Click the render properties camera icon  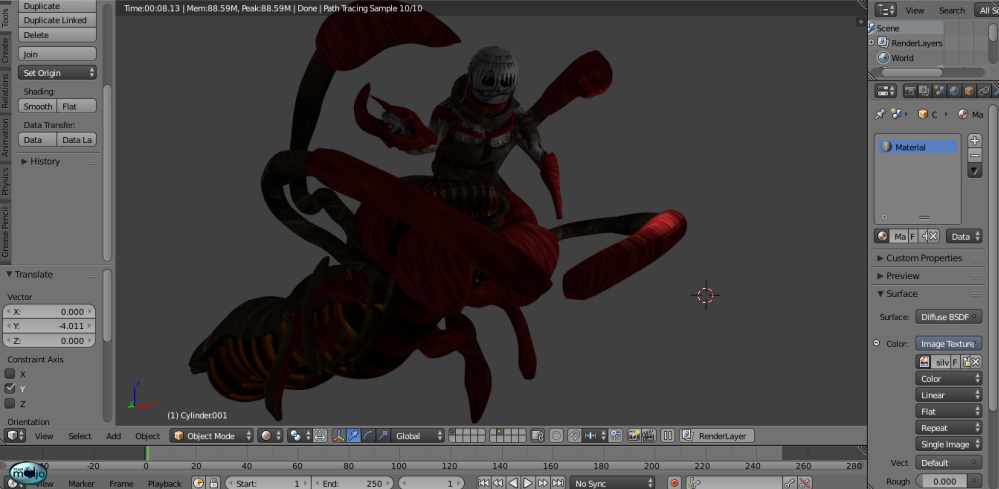click(x=909, y=91)
